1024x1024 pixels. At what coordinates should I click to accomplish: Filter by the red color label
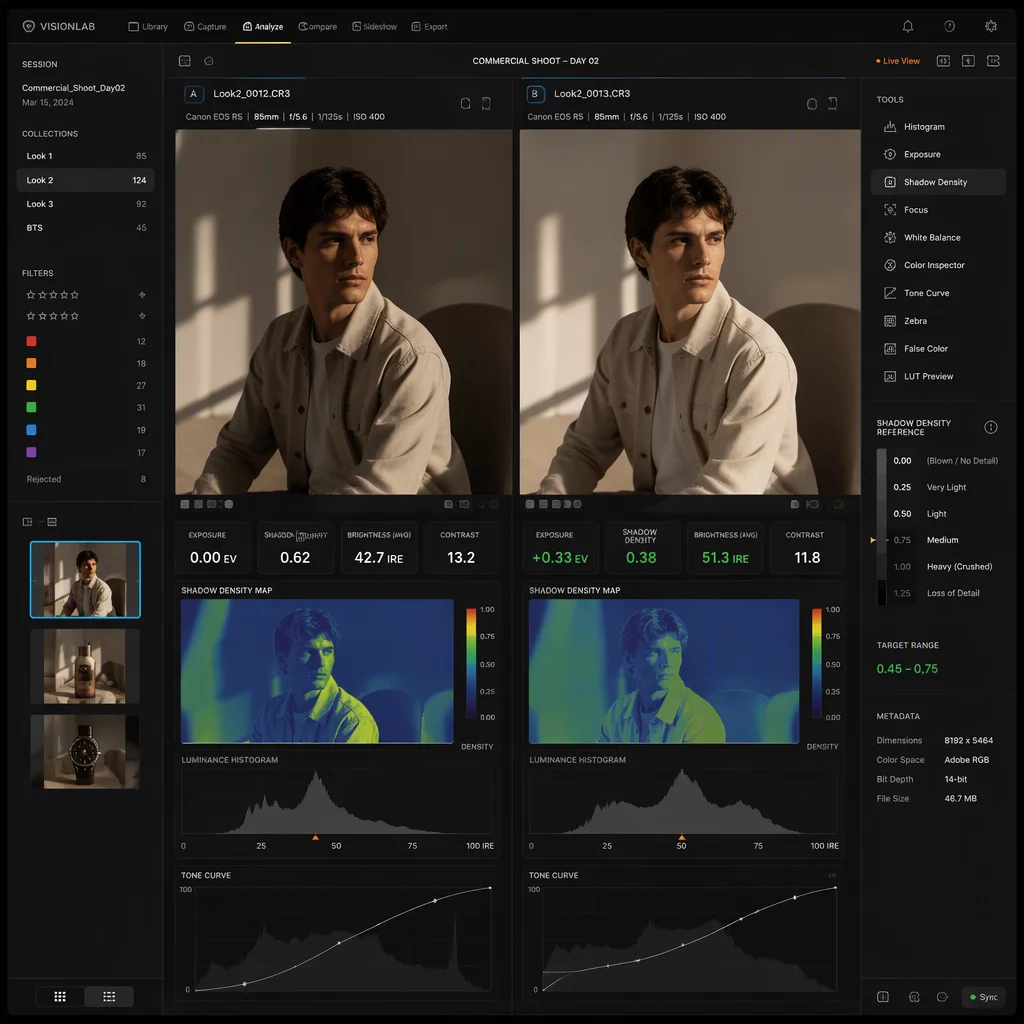[x=31, y=341]
